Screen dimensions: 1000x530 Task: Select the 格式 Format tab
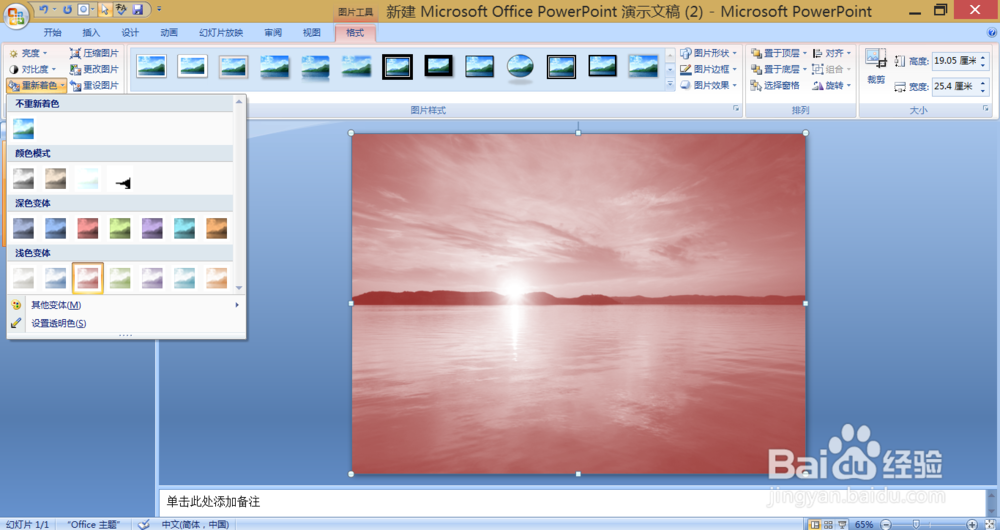coord(355,33)
